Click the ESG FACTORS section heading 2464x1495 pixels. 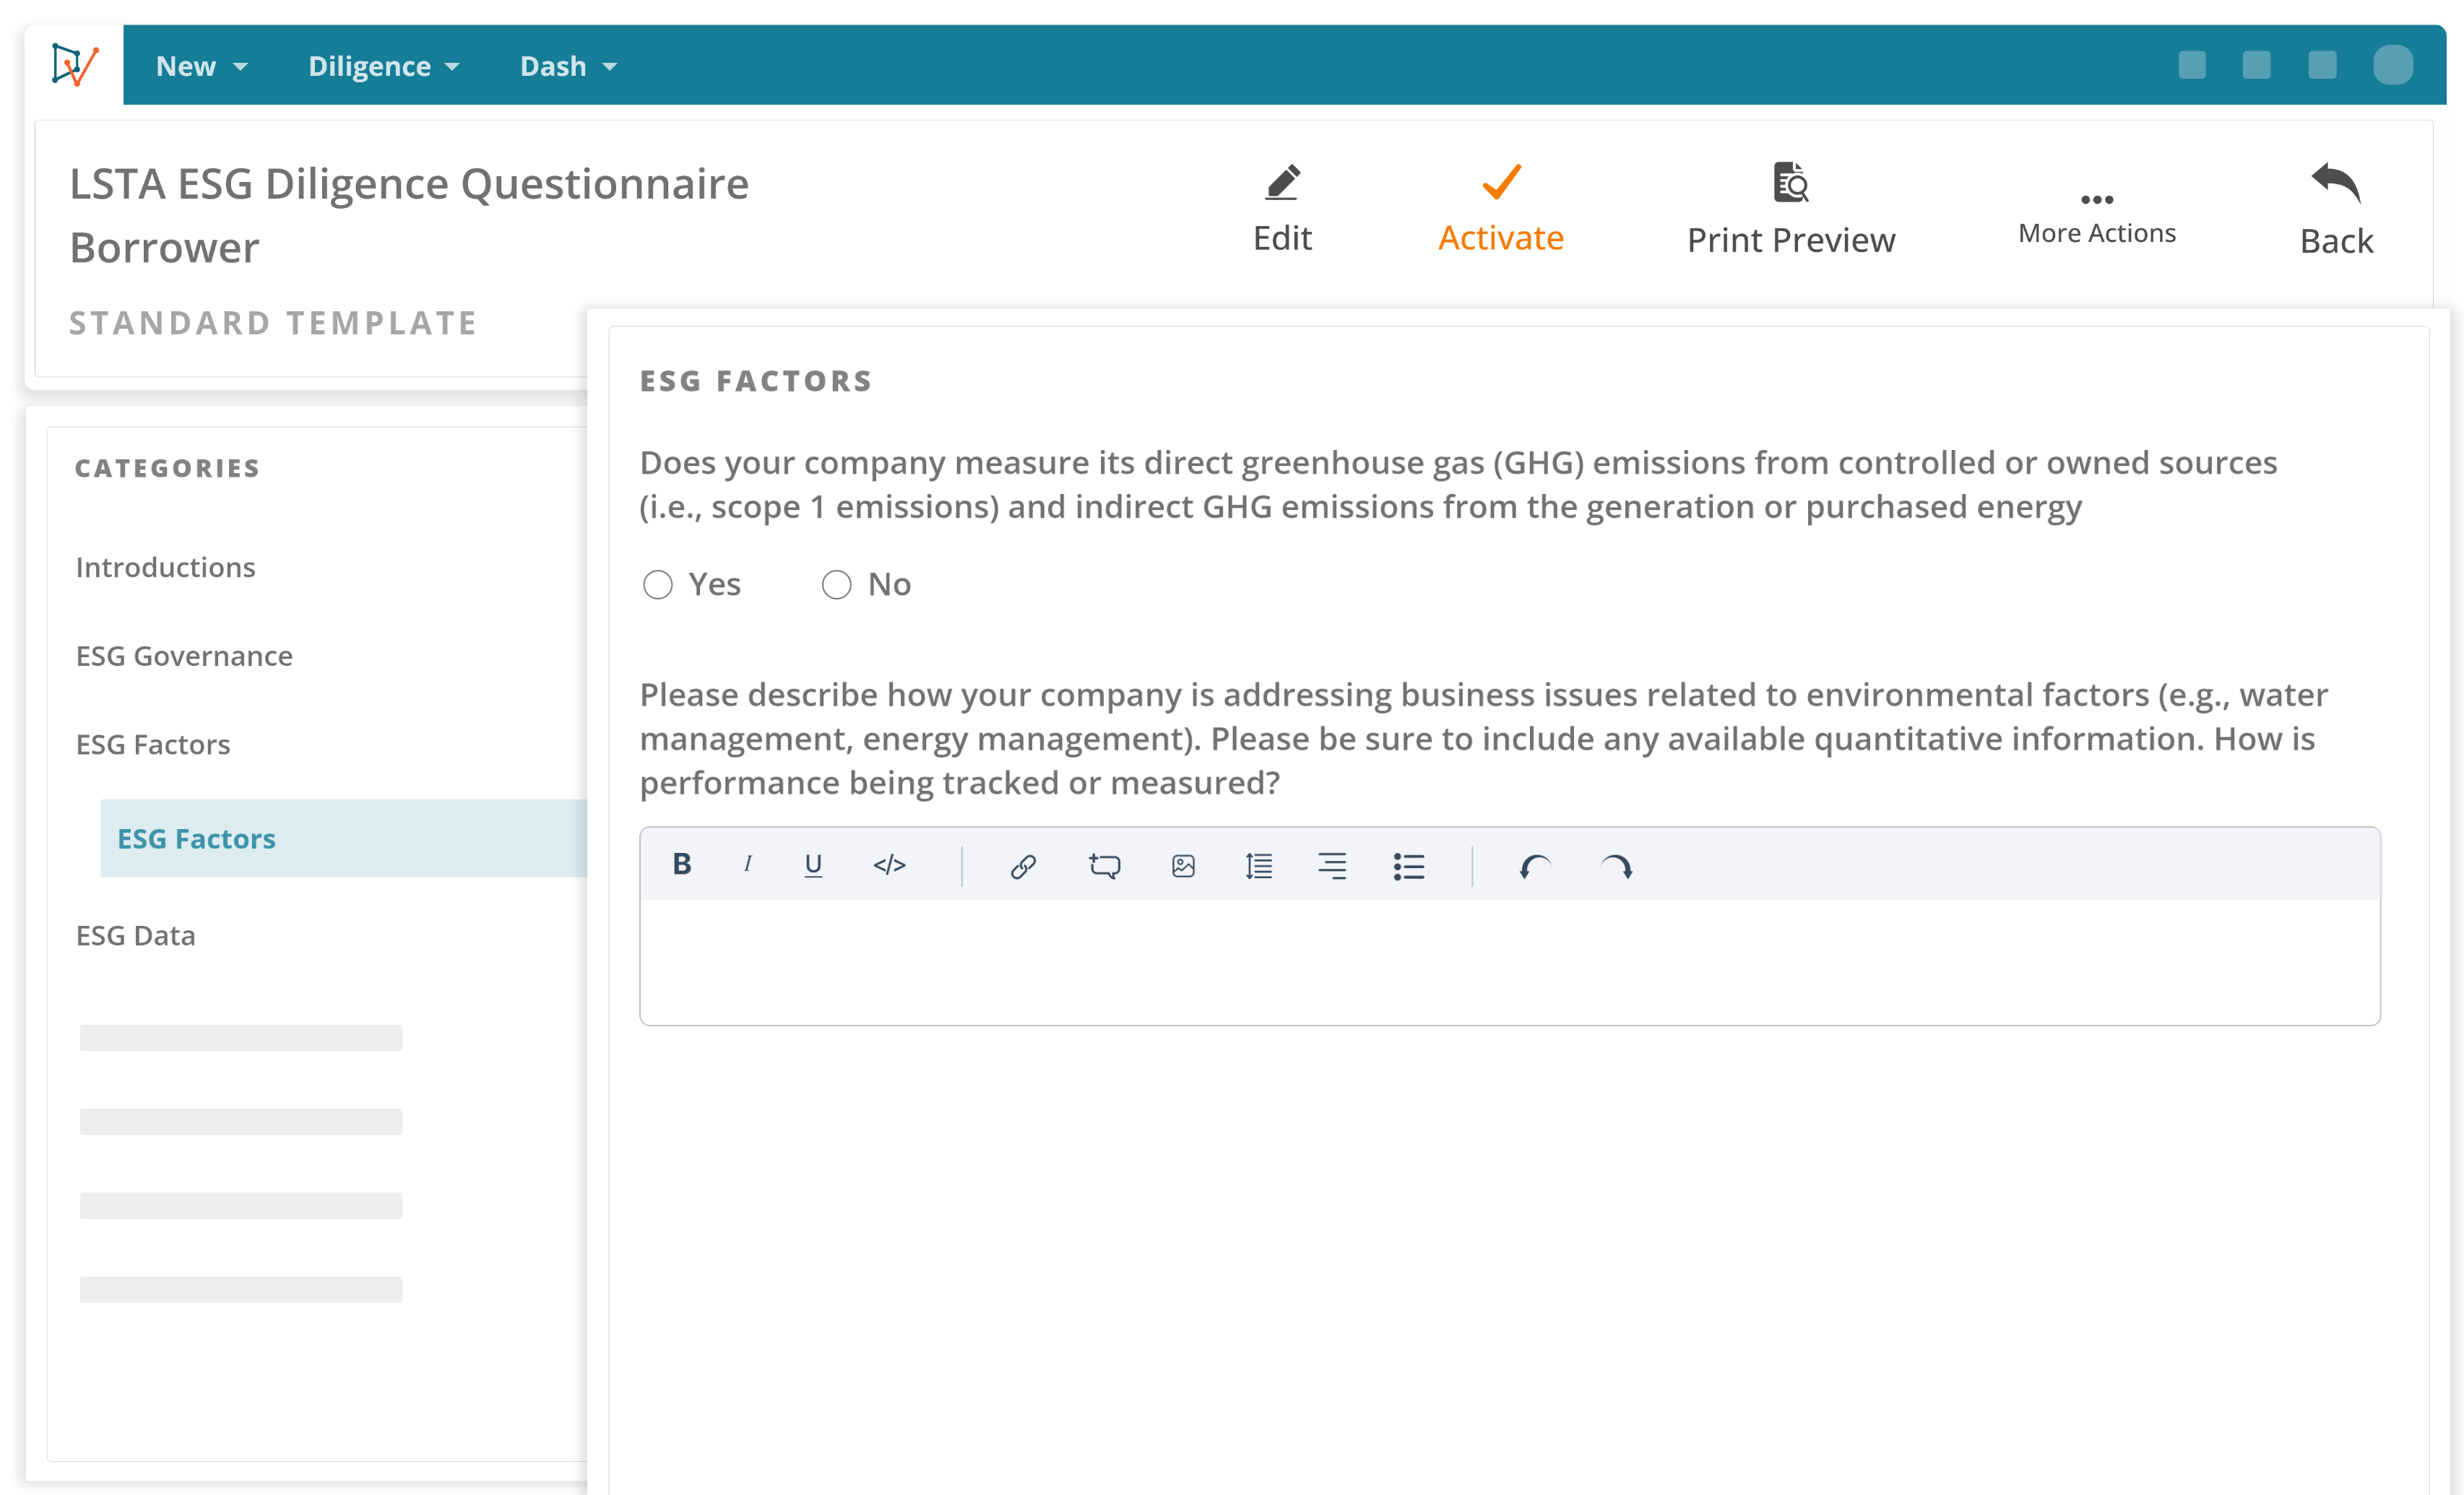click(756, 381)
